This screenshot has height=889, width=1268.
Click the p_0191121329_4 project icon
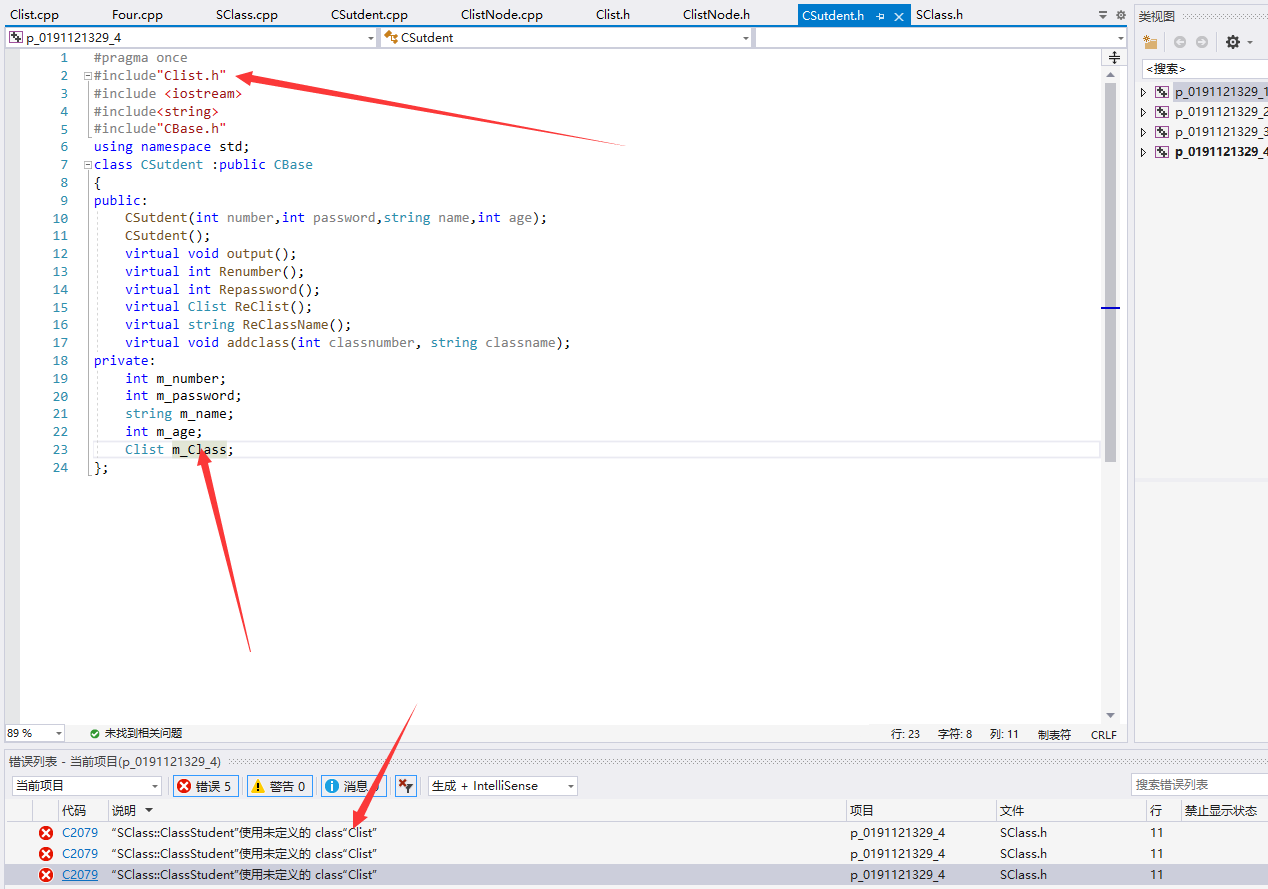point(1161,152)
